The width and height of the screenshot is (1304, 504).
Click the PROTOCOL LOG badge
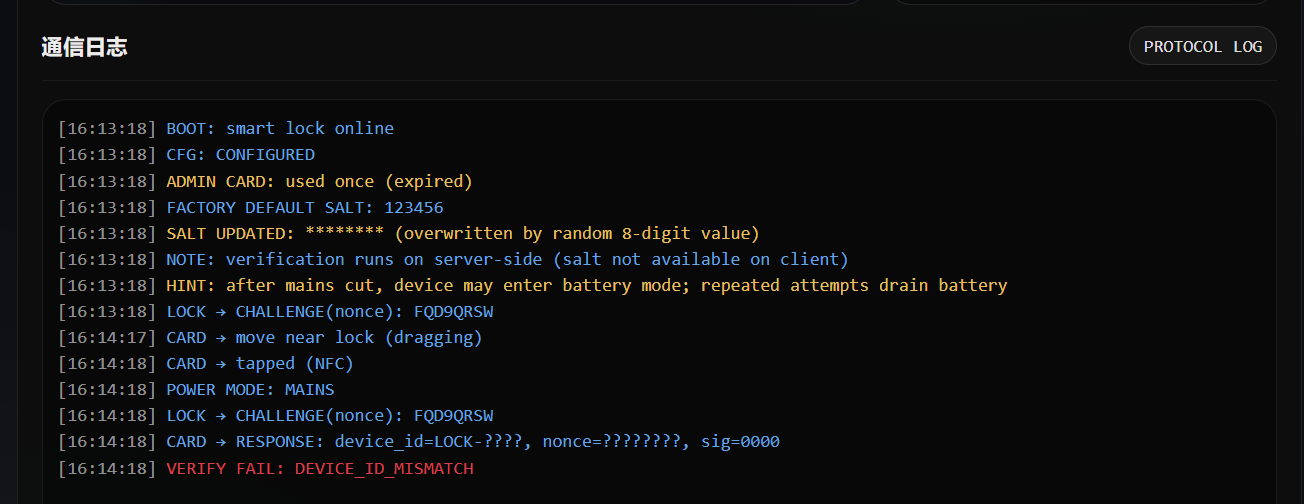click(1202, 46)
